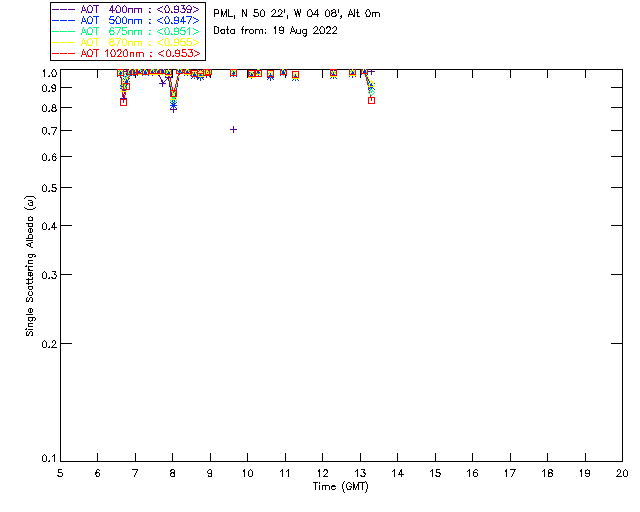Click the red square marker near 0.83 at 6.7 hours
Image resolution: width=640 pixels, height=512 pixels.
124,102
